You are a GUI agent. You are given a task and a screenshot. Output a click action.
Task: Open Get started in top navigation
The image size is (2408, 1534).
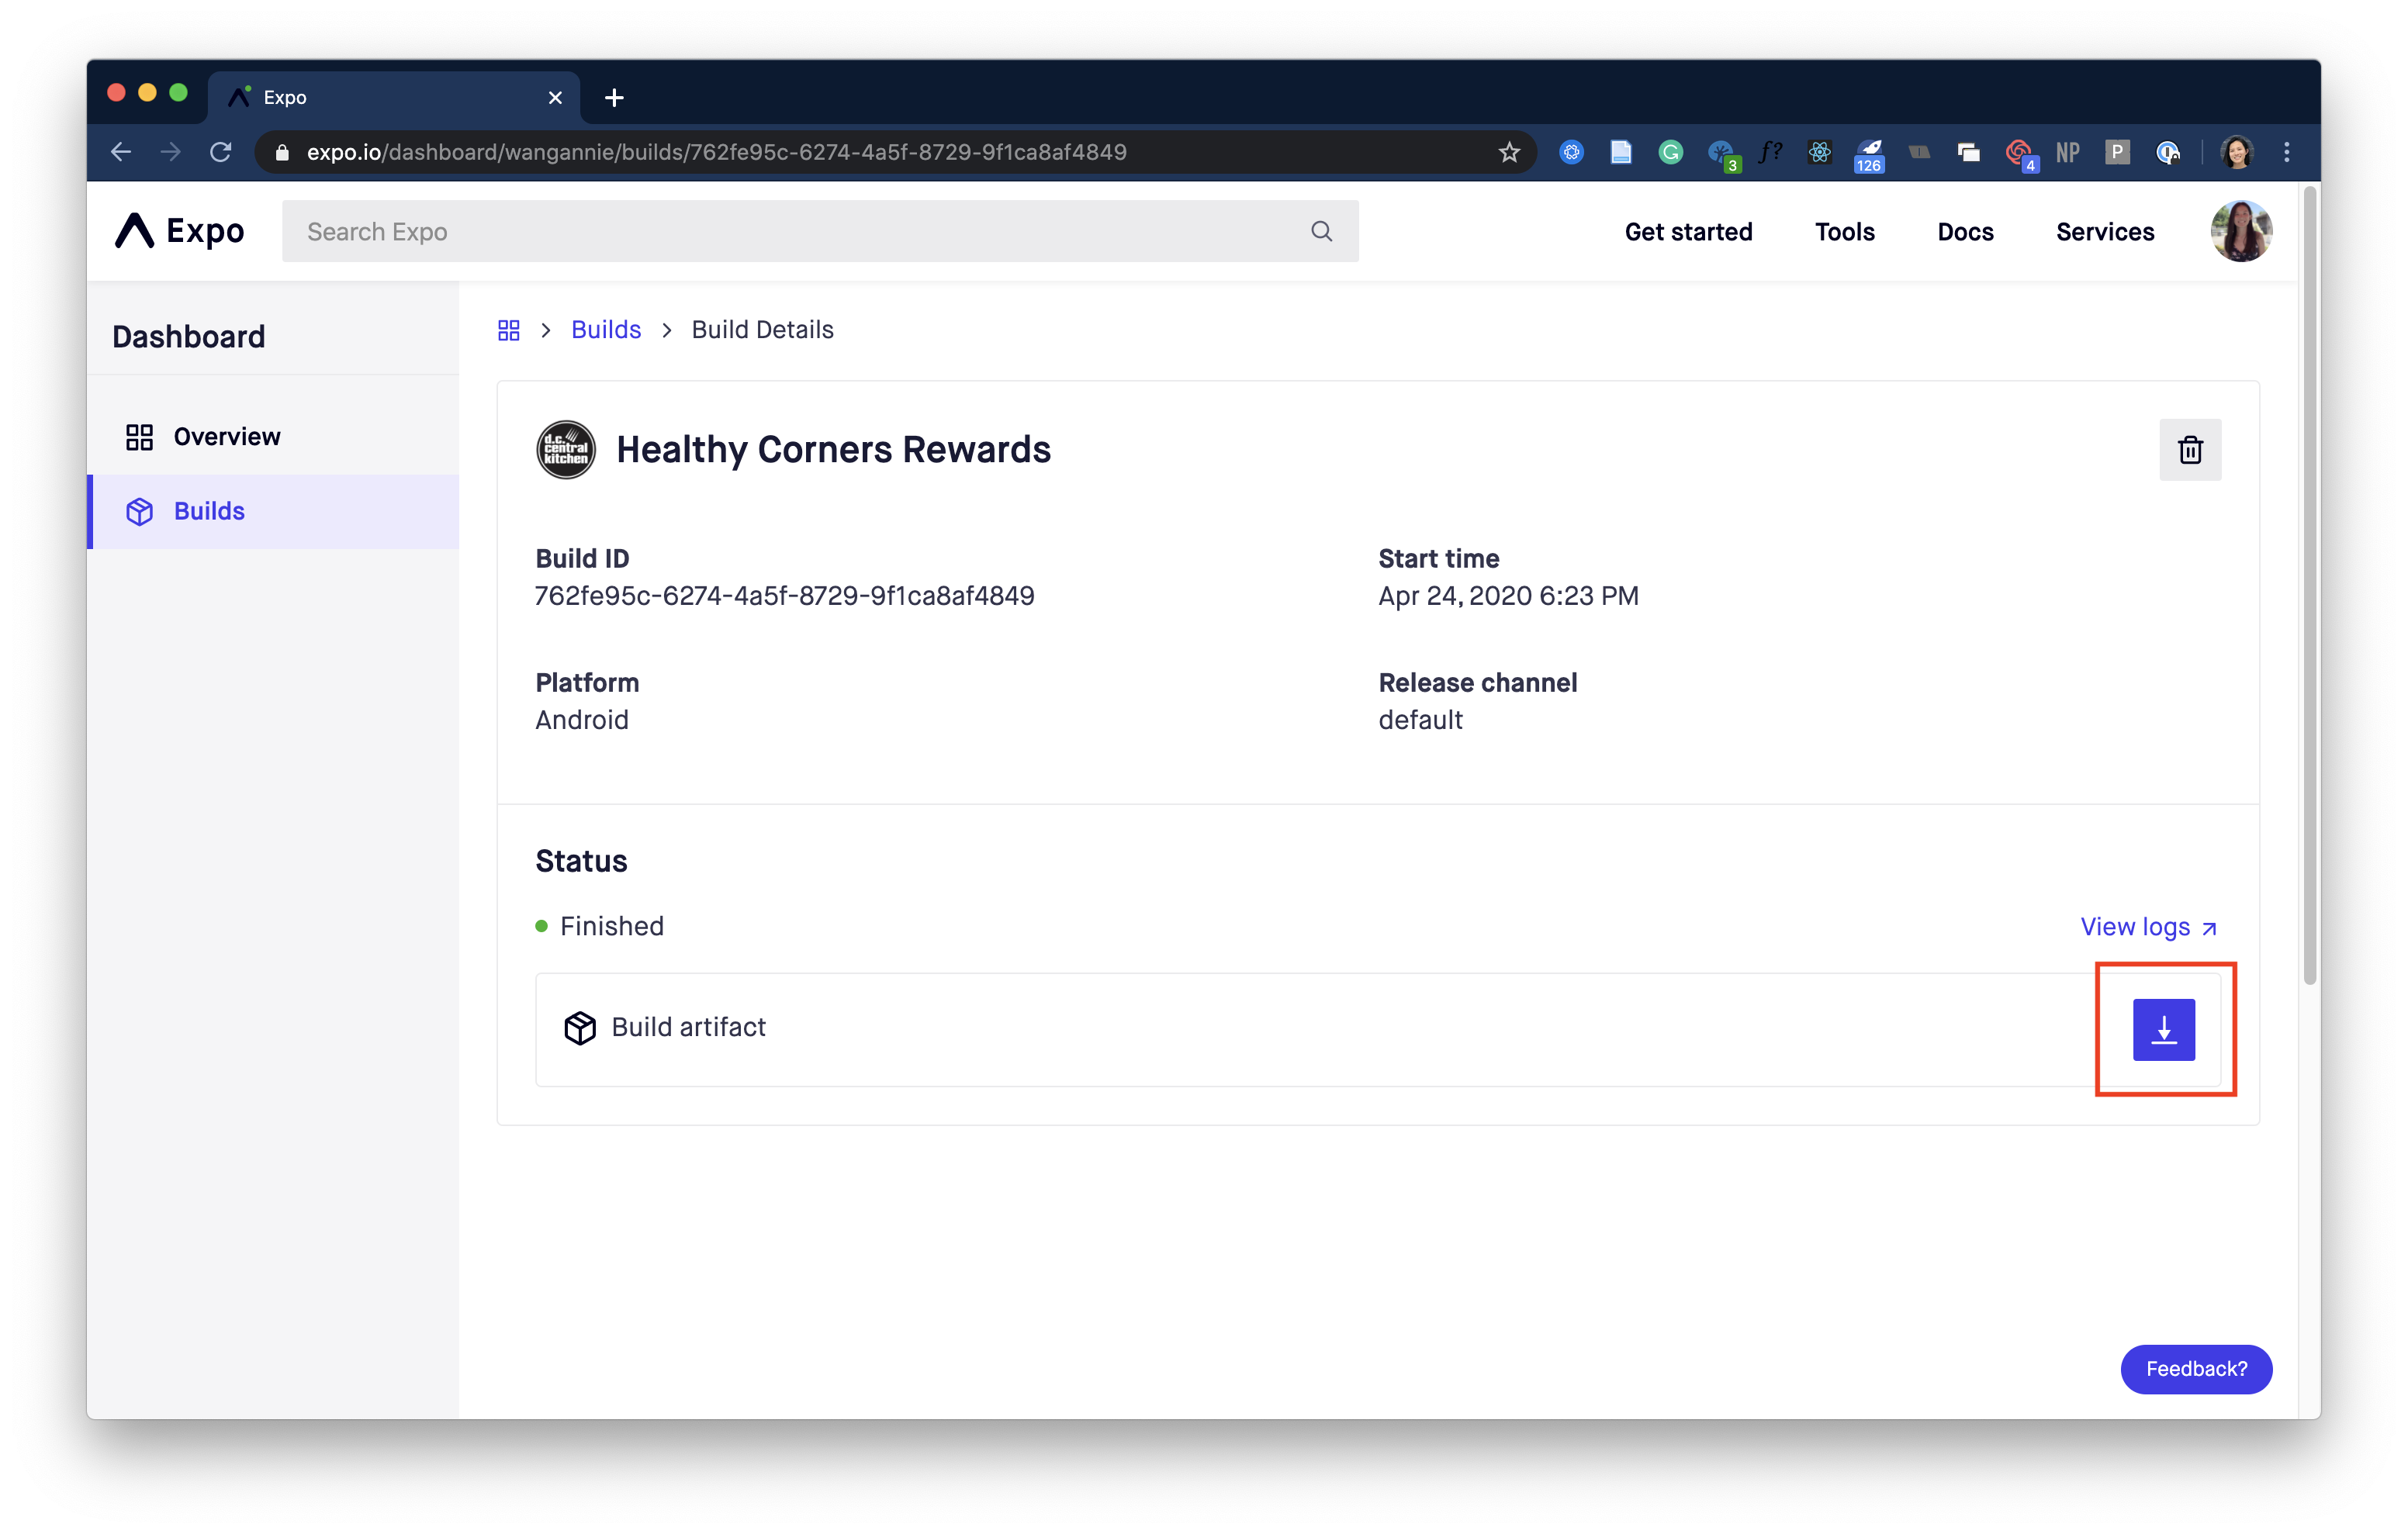pos(1688,232)
